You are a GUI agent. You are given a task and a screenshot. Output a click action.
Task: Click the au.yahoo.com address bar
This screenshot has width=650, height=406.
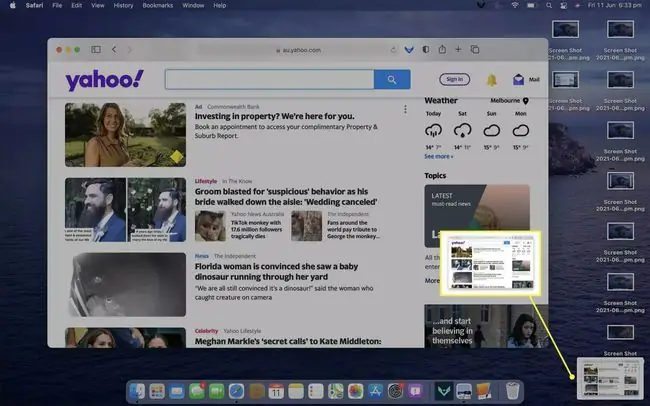coord(298,50)
